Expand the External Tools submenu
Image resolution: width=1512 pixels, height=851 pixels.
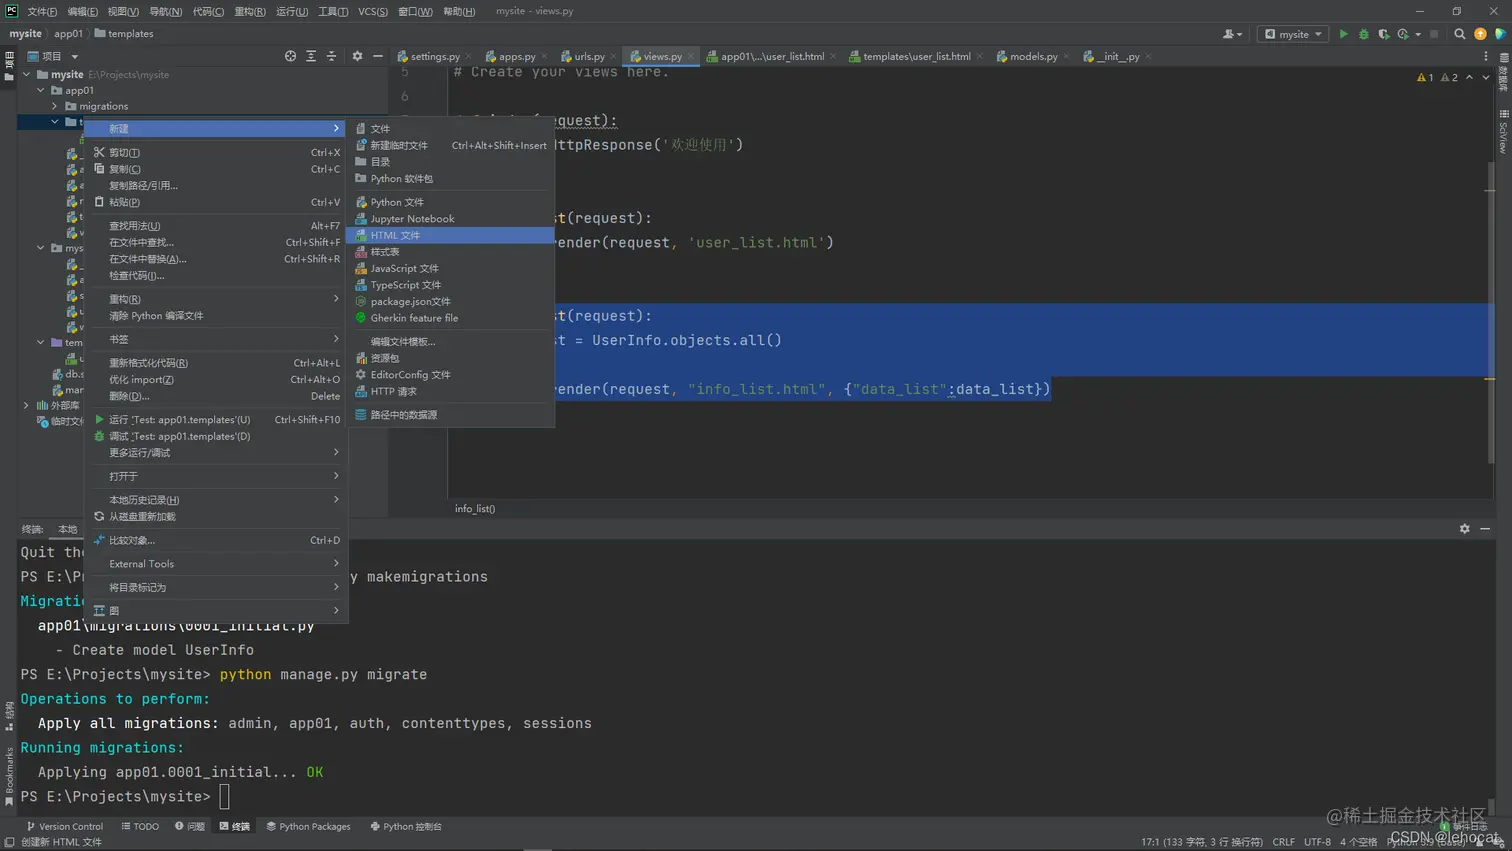coord(217,564)
